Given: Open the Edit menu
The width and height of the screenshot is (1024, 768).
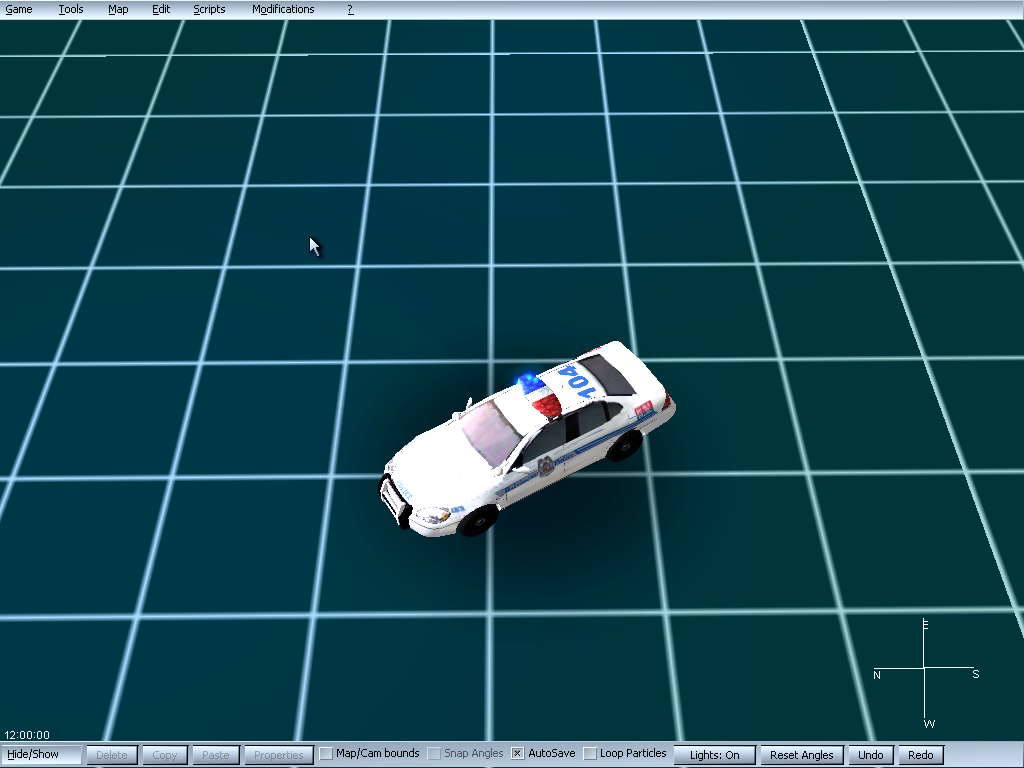Looking at the screenshot, I should (161, 9).
